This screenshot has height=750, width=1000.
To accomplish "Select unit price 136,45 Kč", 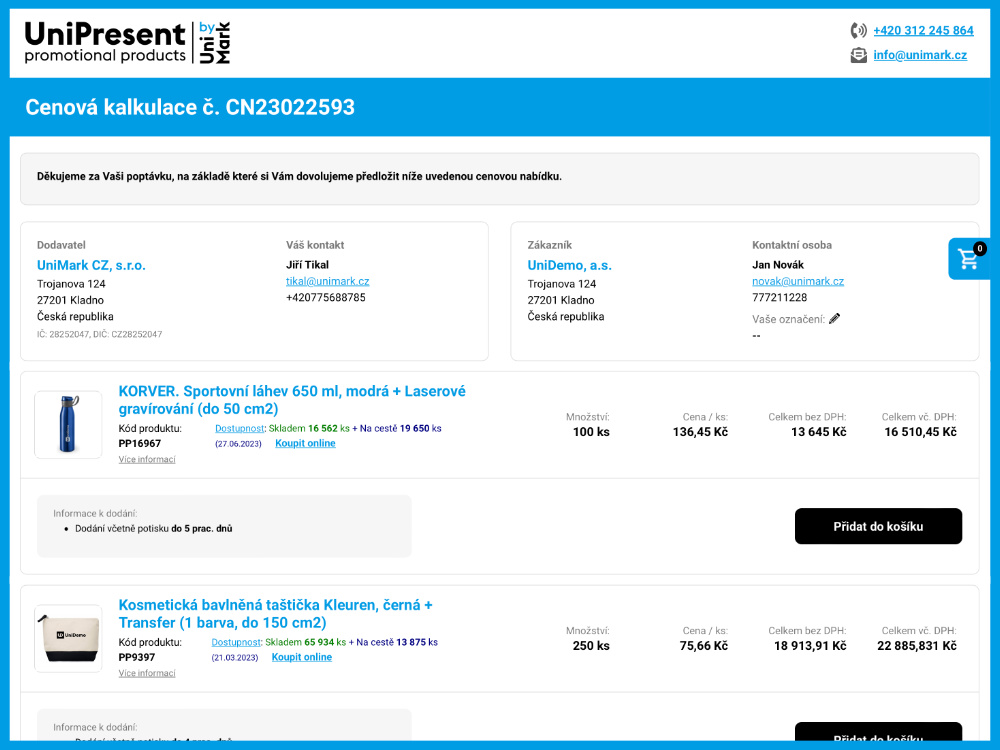I will tap(700, 432).
